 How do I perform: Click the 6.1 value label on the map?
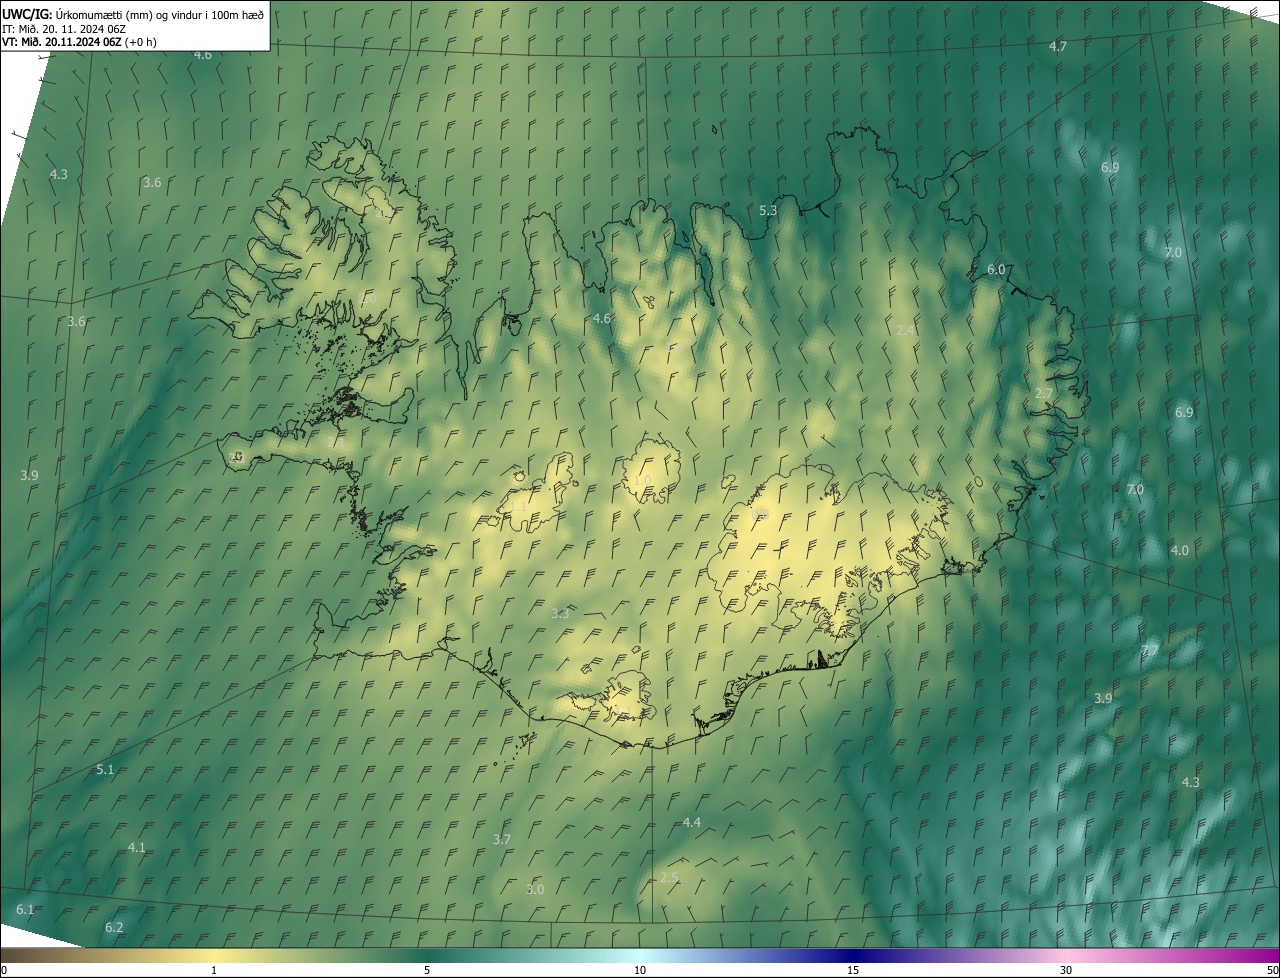(25, 910)
